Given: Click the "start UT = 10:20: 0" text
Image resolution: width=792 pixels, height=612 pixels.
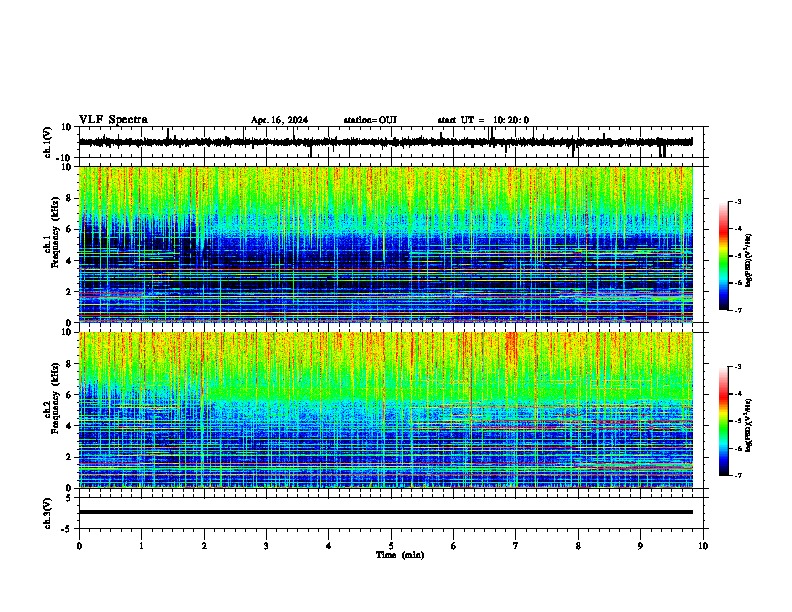Looking at the screenshot, I should 483,120.
